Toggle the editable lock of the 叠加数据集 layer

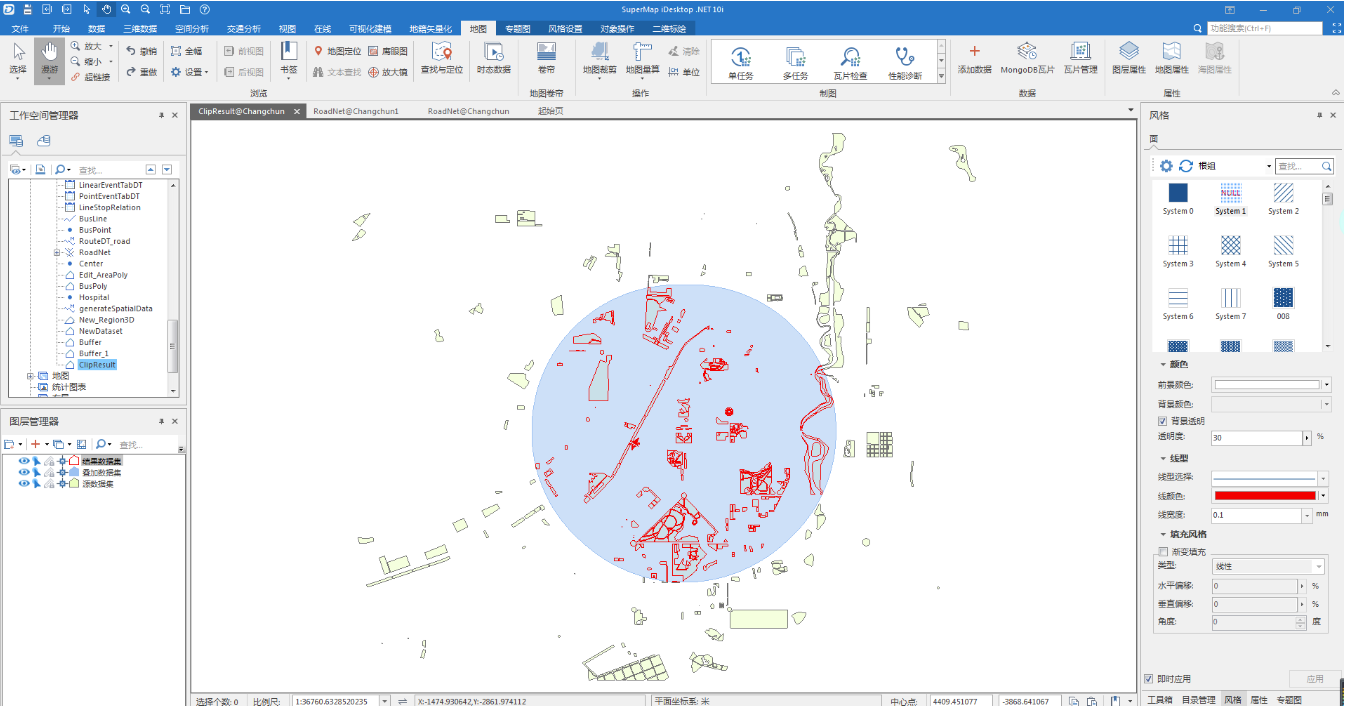[49, 472]
